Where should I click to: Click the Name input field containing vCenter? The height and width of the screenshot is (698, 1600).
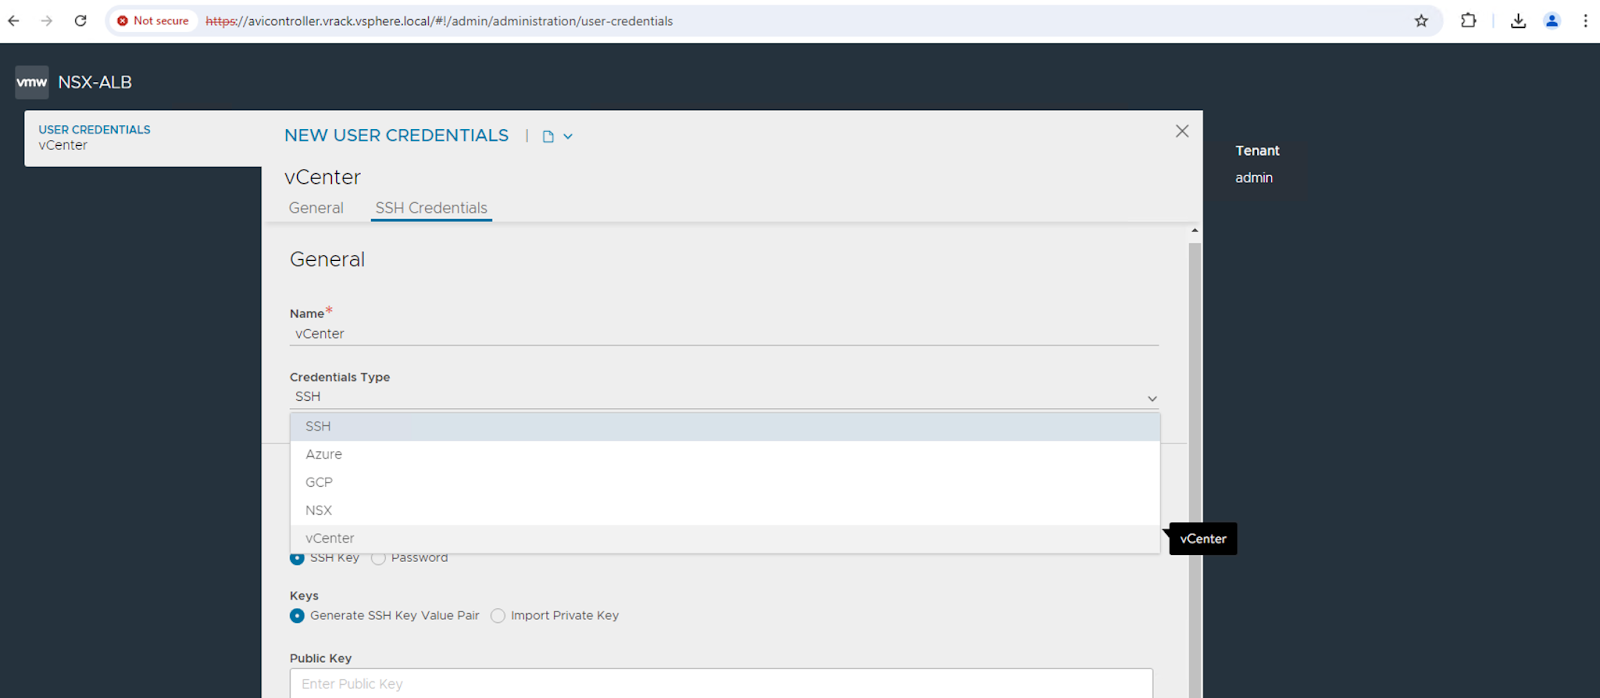click(724, 334)
